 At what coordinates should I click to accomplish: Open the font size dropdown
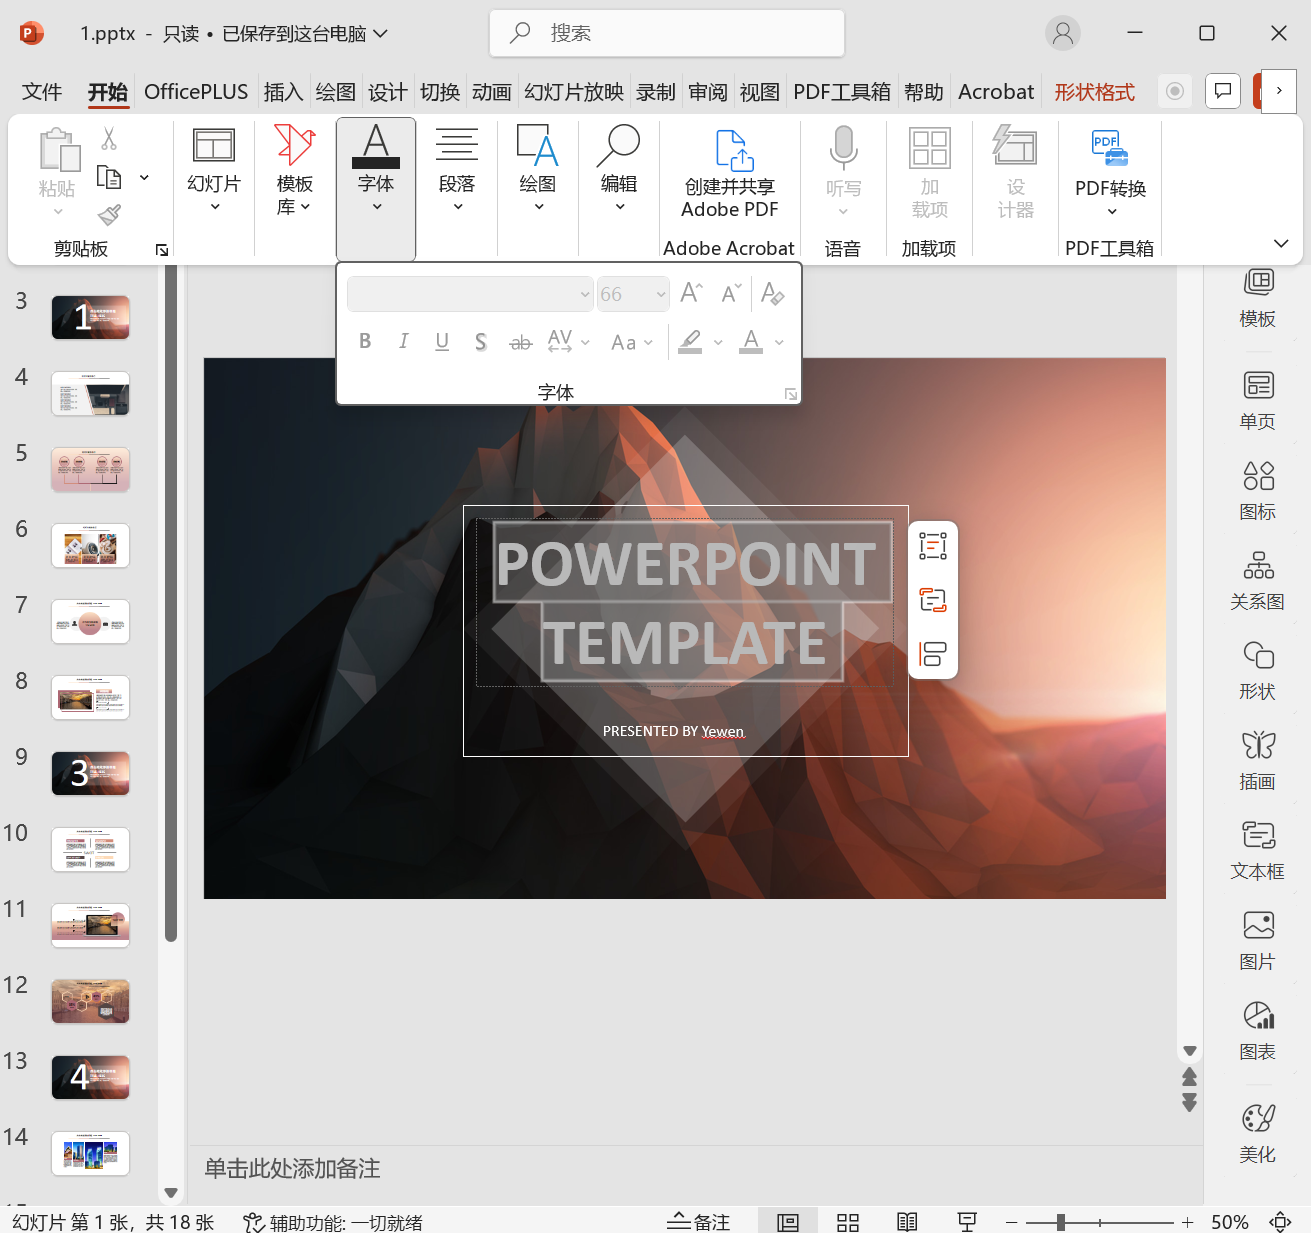pyautogui.click(x=661, y=294)
